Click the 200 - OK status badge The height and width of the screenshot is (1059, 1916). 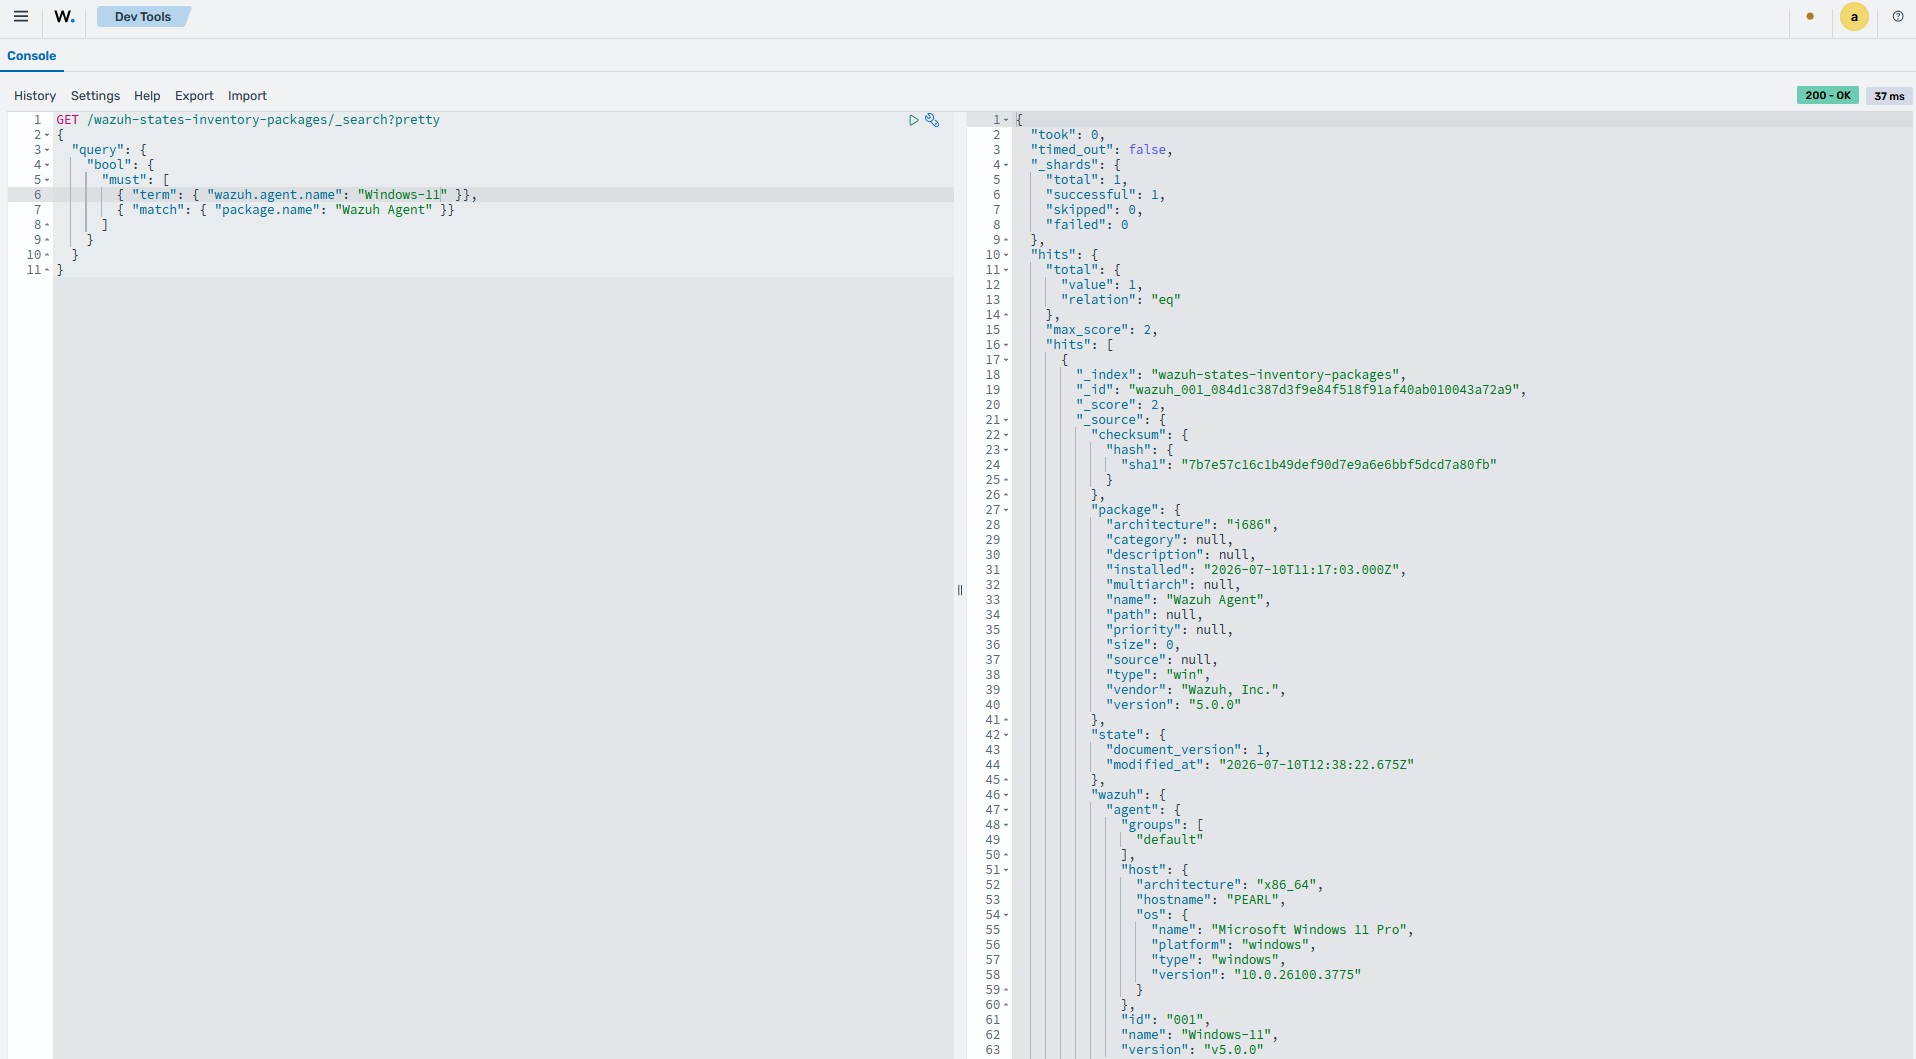pos(1828,95)
